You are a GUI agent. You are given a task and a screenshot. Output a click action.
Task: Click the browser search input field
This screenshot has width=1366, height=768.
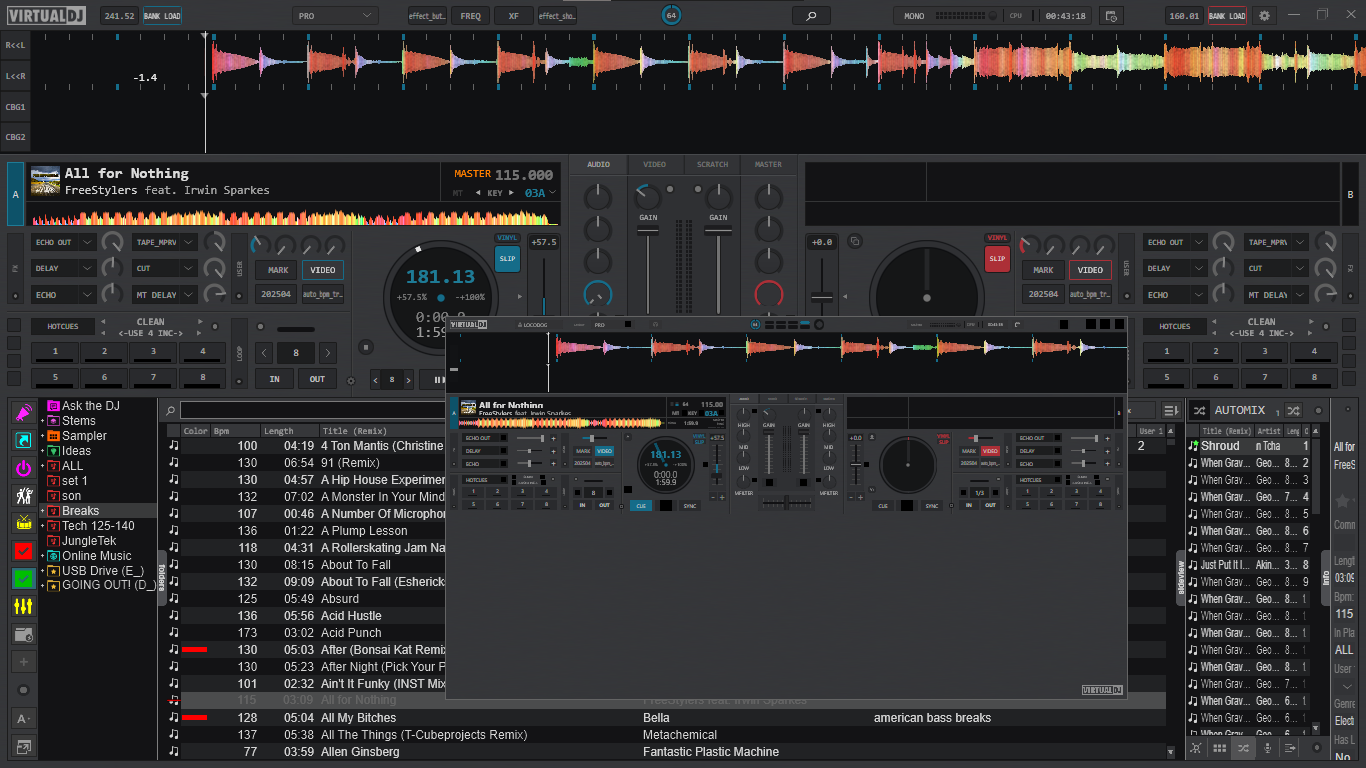(x=310, y=410)
